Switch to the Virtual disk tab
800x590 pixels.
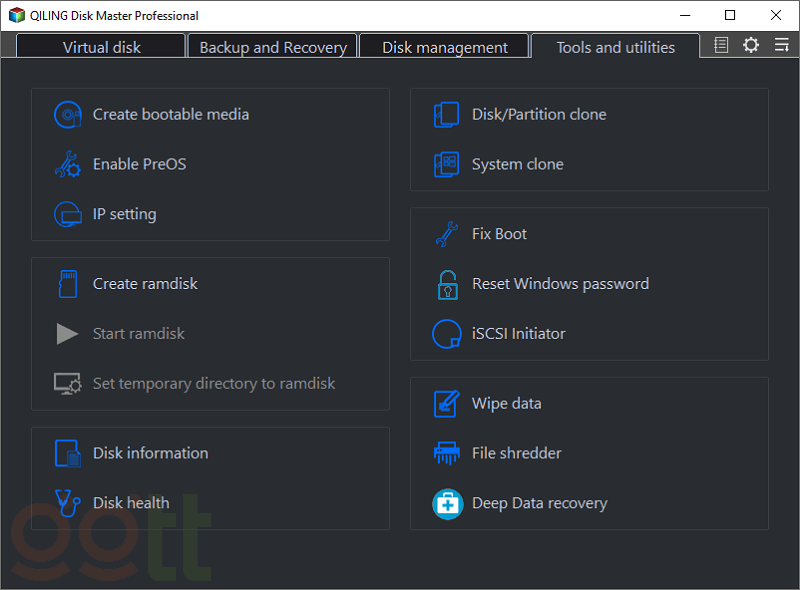point(101,47)
